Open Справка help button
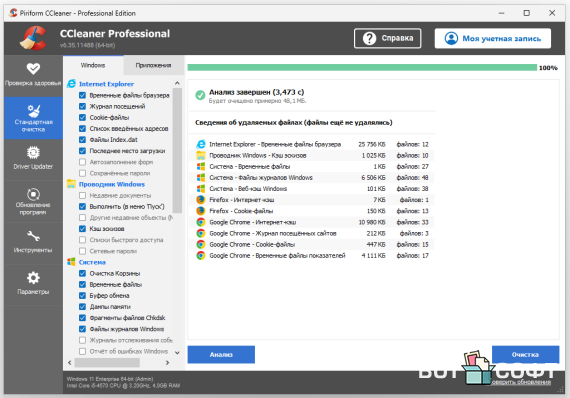Viewport: 570px width, 398px height. 388,38
